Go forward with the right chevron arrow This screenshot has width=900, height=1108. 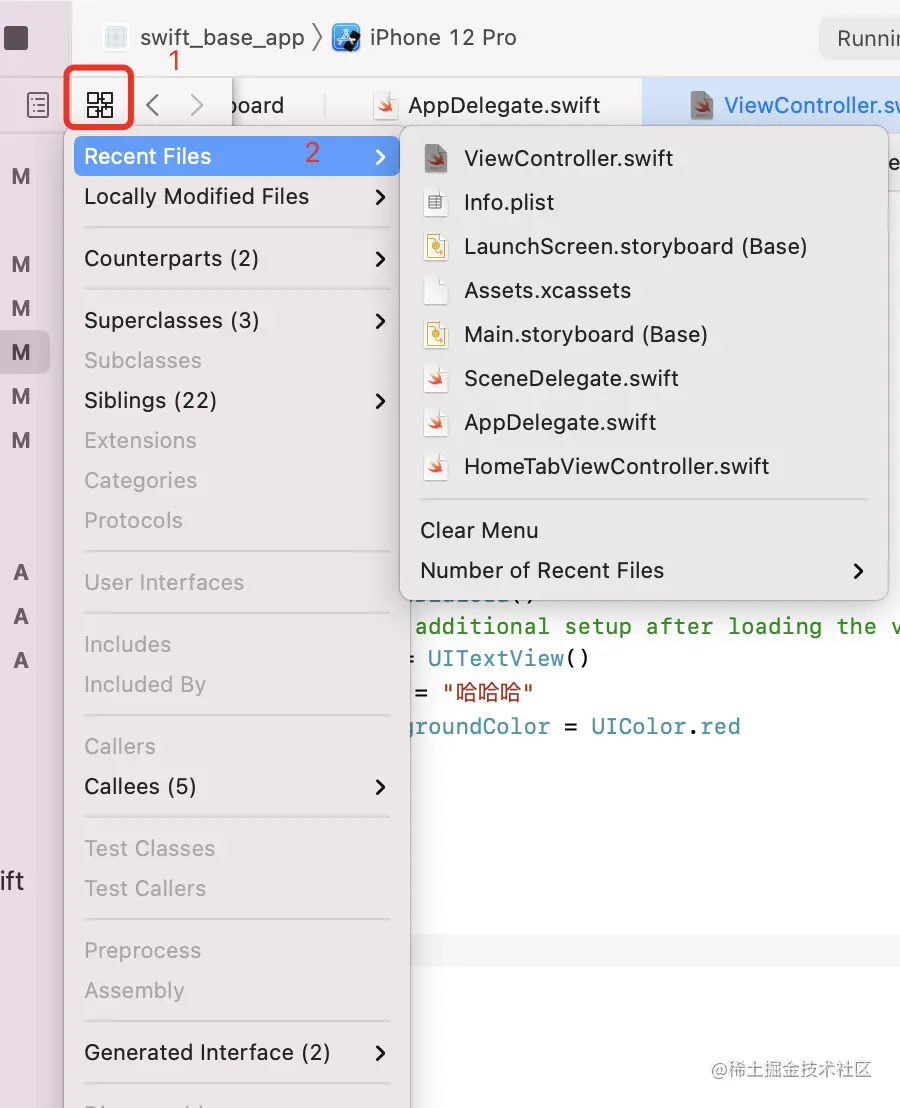click(196, 105)
